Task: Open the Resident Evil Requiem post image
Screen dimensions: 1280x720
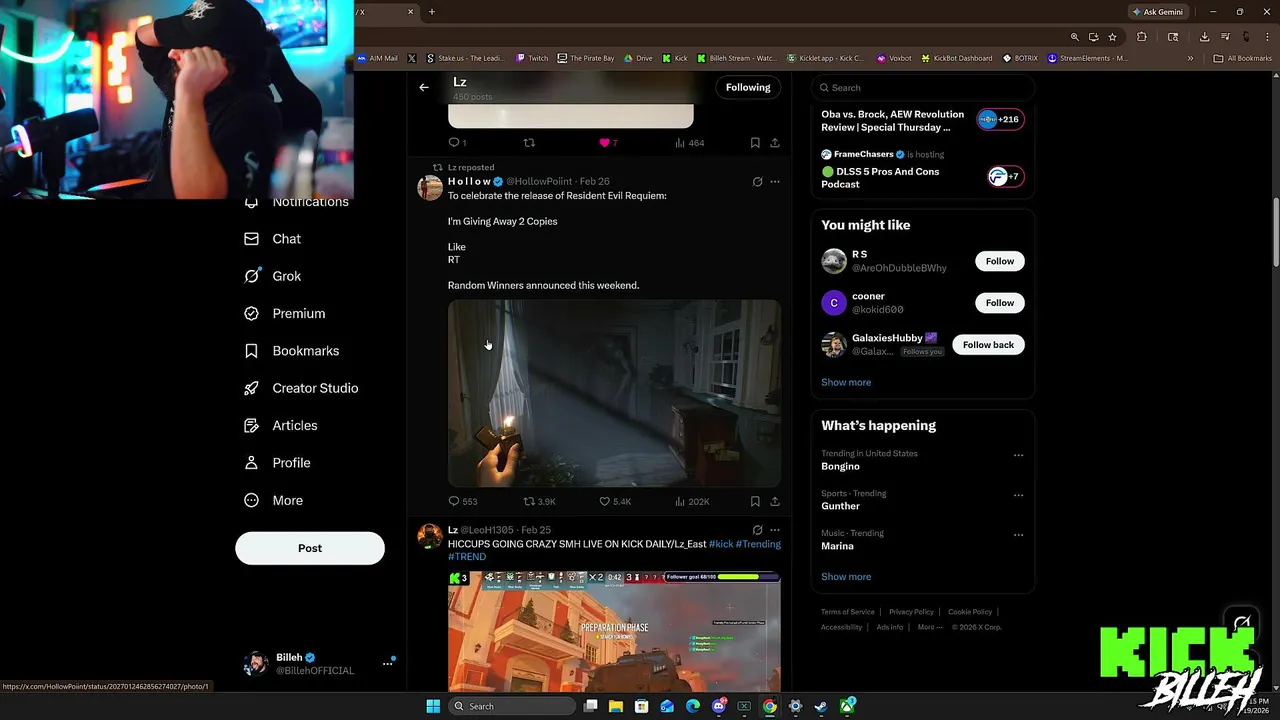Action: pos(614,393)
